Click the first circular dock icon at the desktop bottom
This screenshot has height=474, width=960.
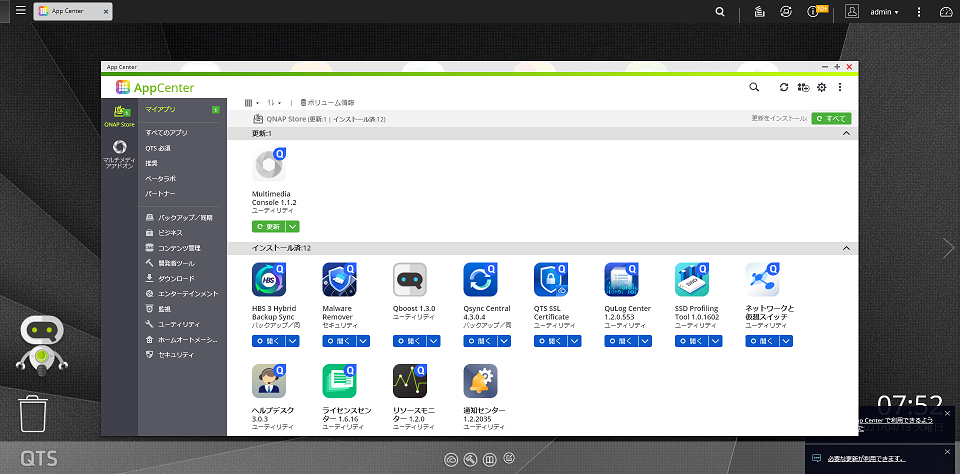[x=451, y=459]
